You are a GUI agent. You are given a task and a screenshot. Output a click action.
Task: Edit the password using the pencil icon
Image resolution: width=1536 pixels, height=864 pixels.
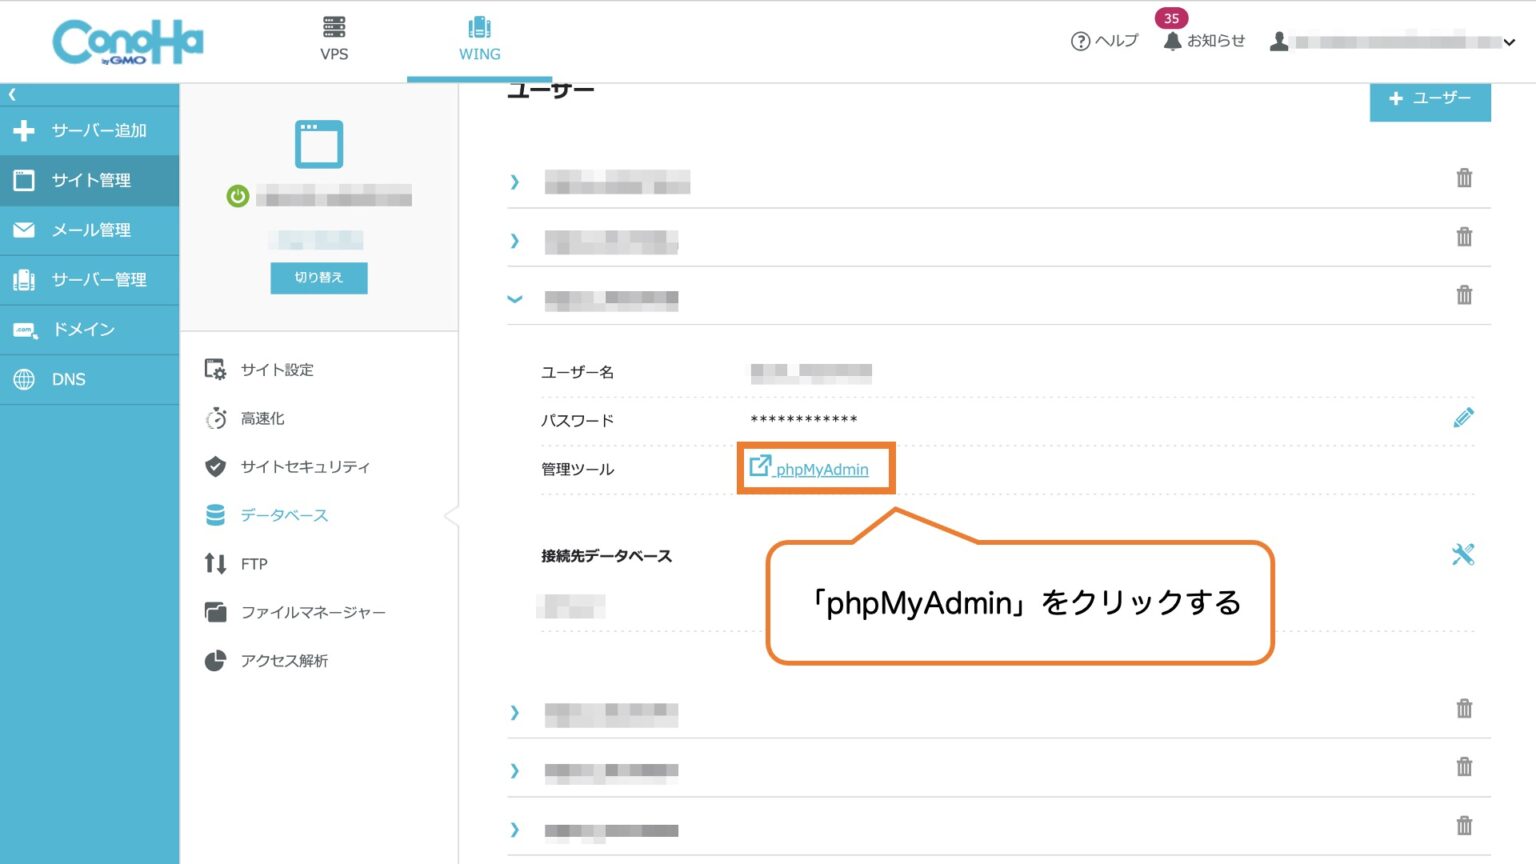(x=1463, y=418)
